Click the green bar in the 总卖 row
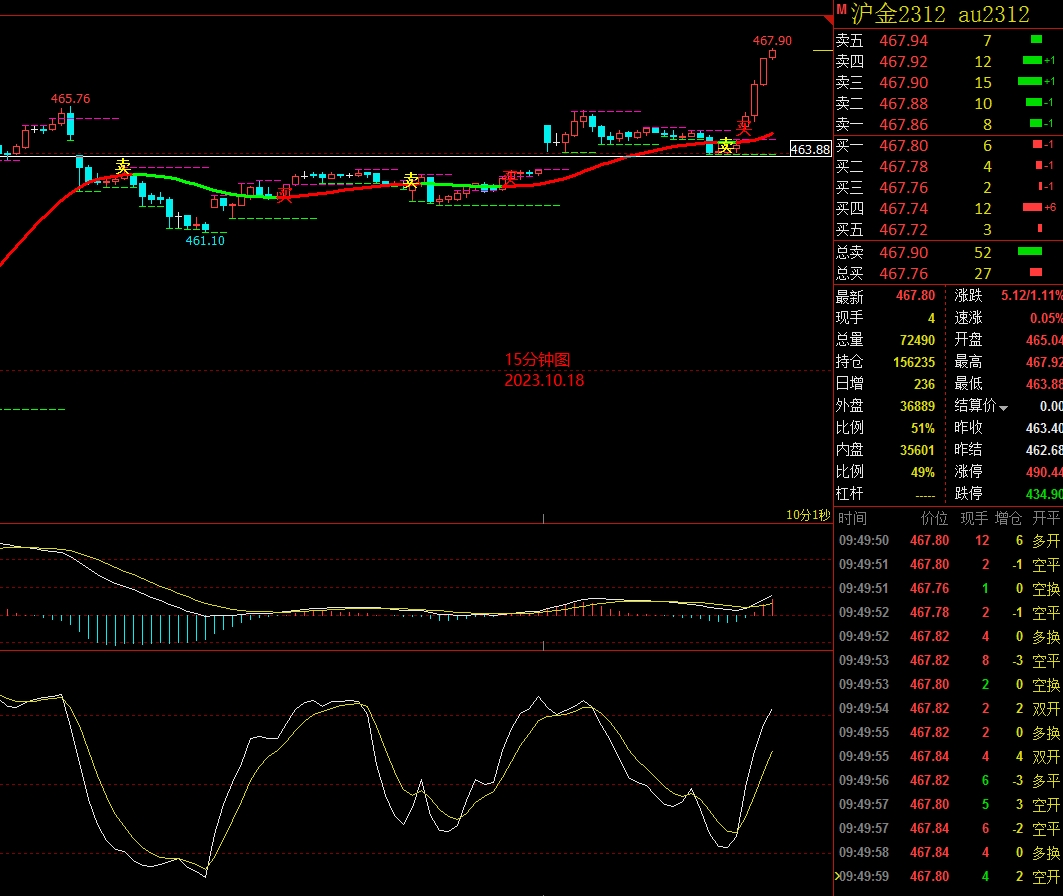Viewport: 1063px width, 896px height. tap(1029, 252)
